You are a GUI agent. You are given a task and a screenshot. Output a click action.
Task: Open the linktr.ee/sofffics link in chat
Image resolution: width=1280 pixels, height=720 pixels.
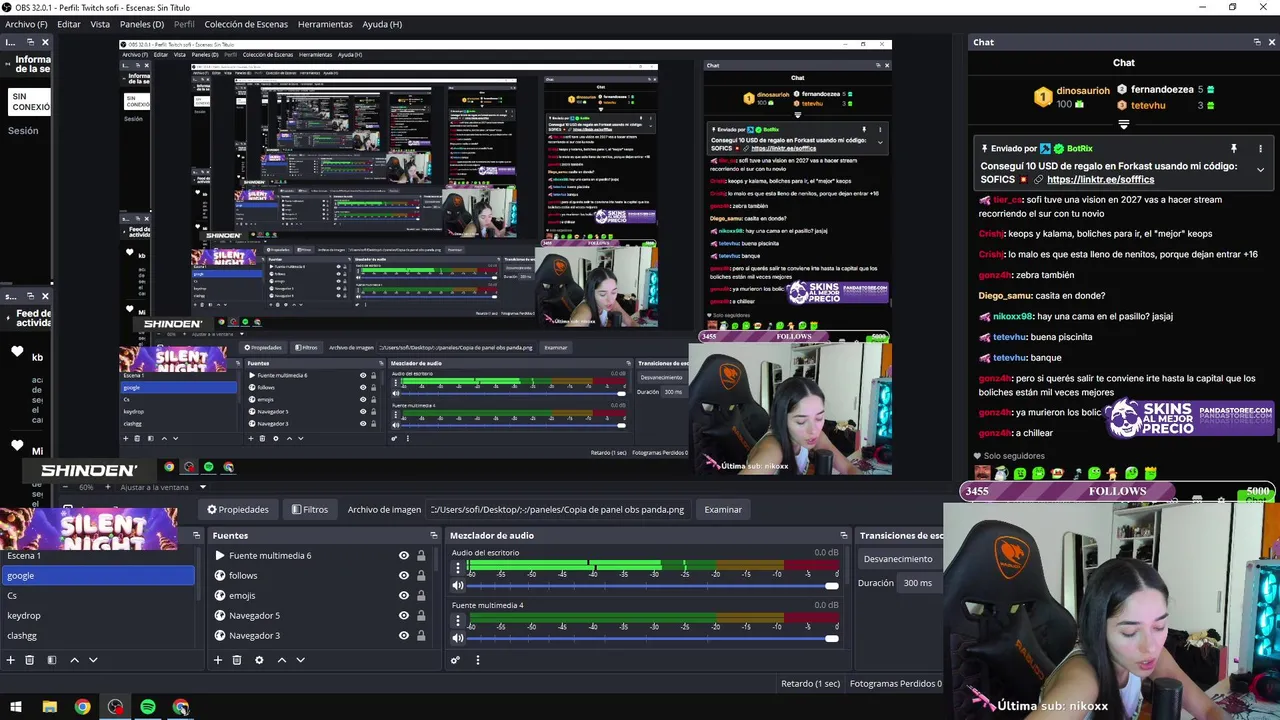tap(1100, 180)
